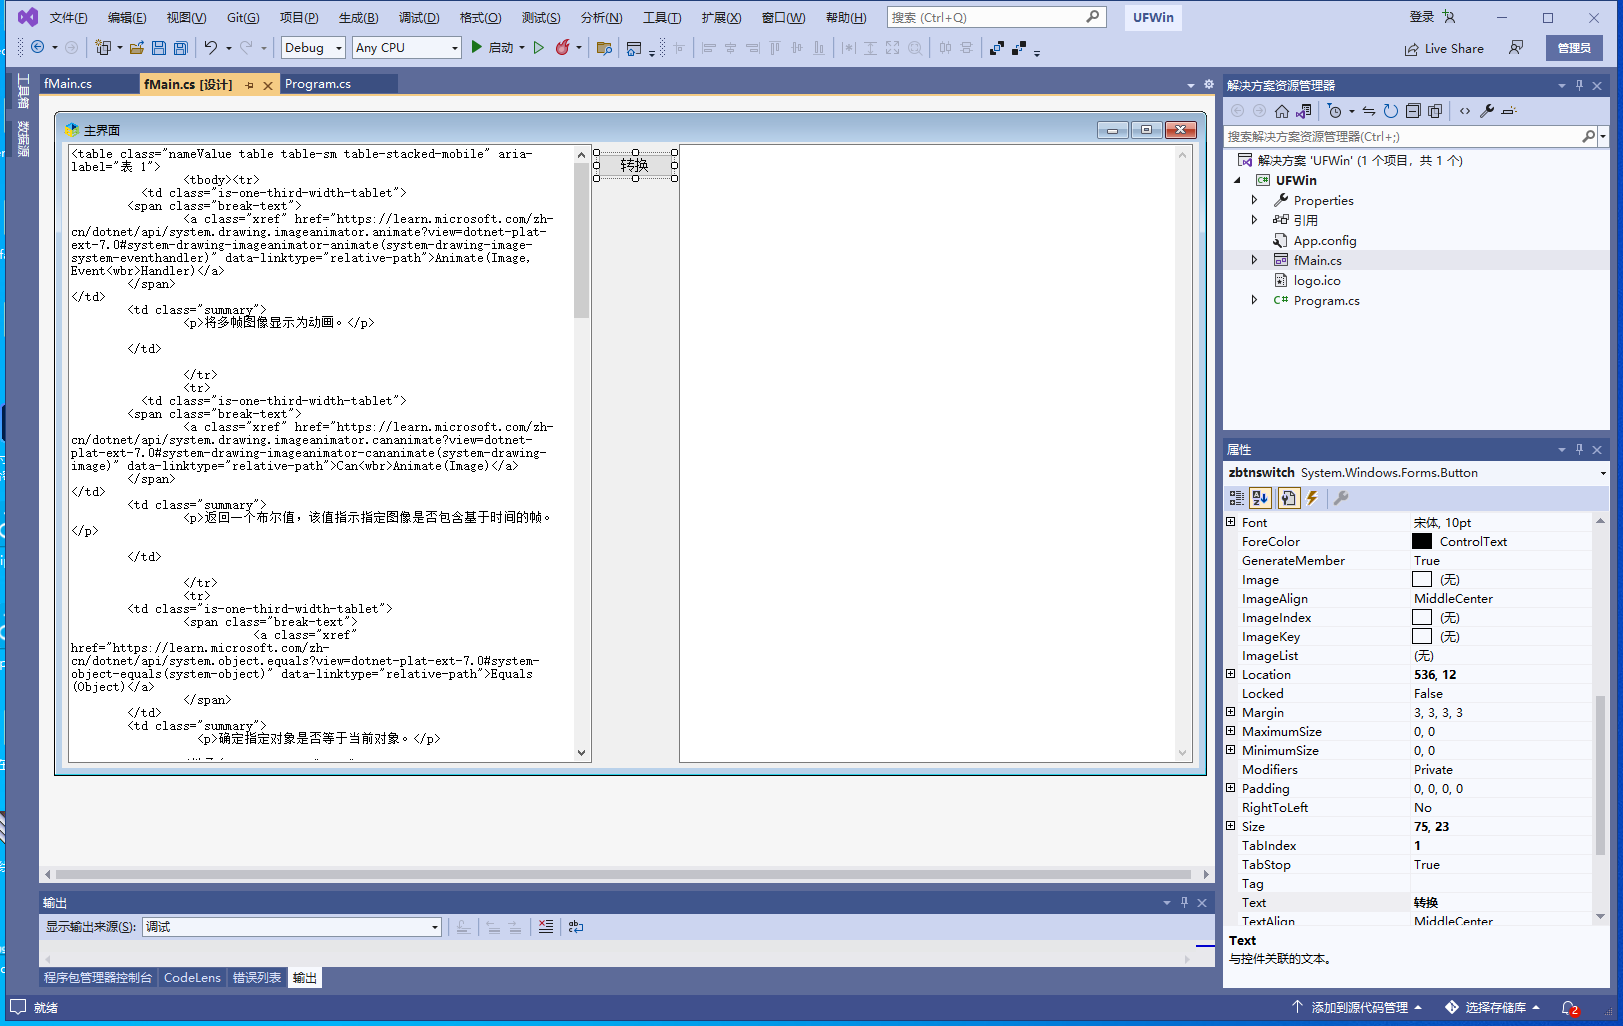
Task: Click the Navigate Backward icon in toolbar
Action: 38,47
